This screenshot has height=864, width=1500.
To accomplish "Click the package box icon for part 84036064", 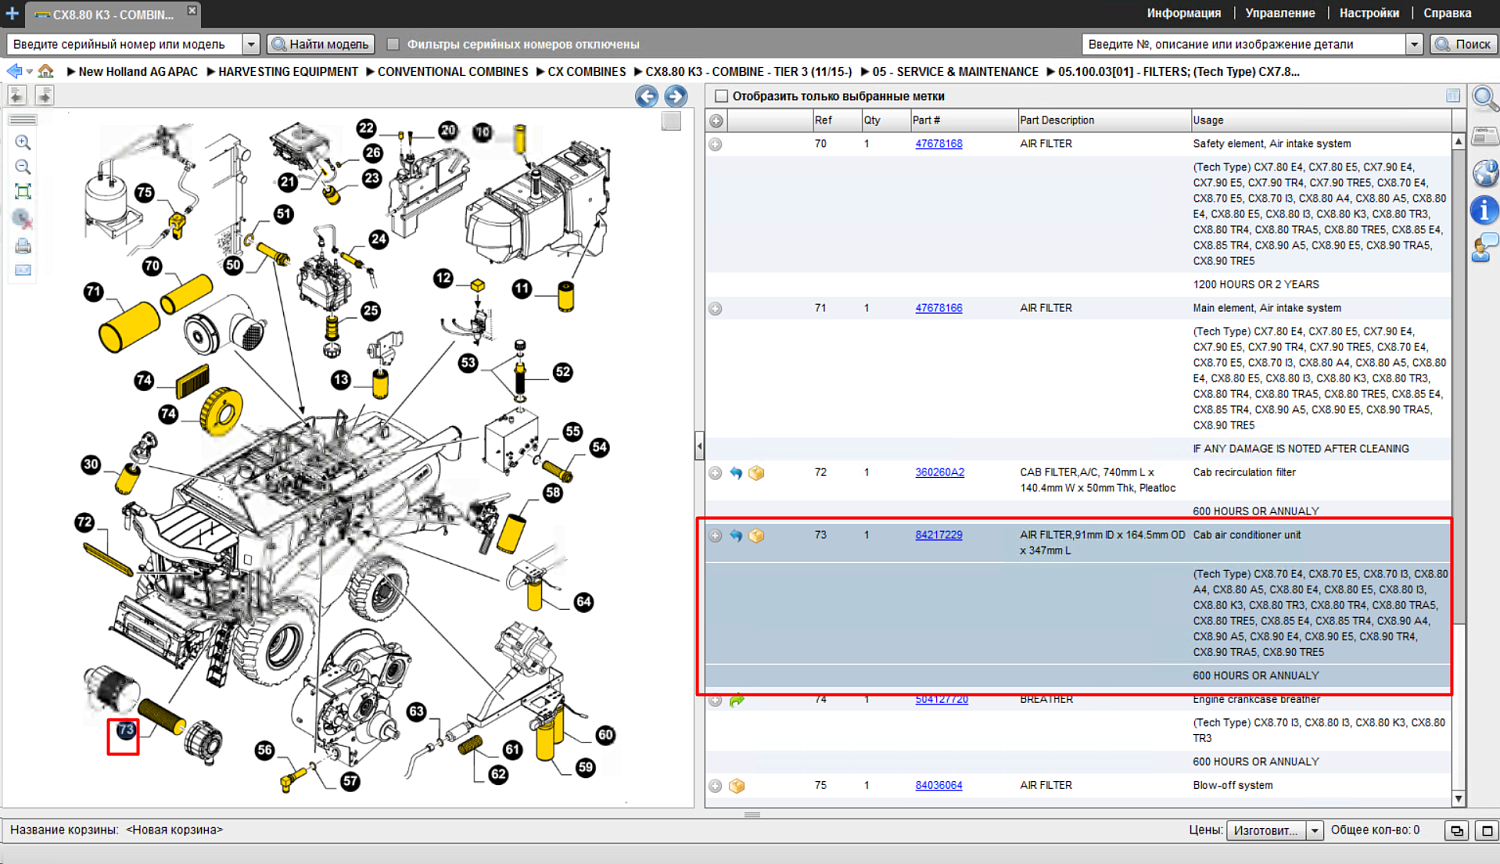I will (737, 786).
